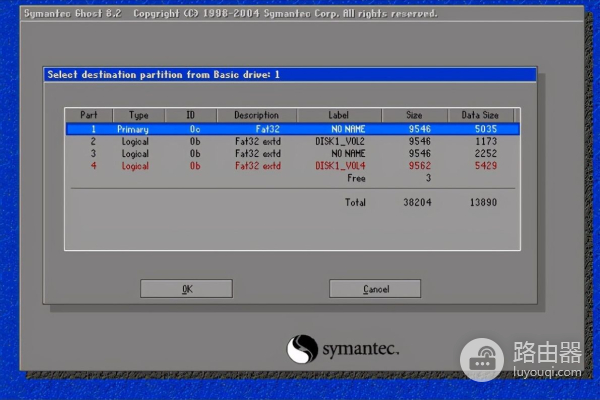Click the Type column header
The width and height of the screenshot is (600, 400).
138,116
